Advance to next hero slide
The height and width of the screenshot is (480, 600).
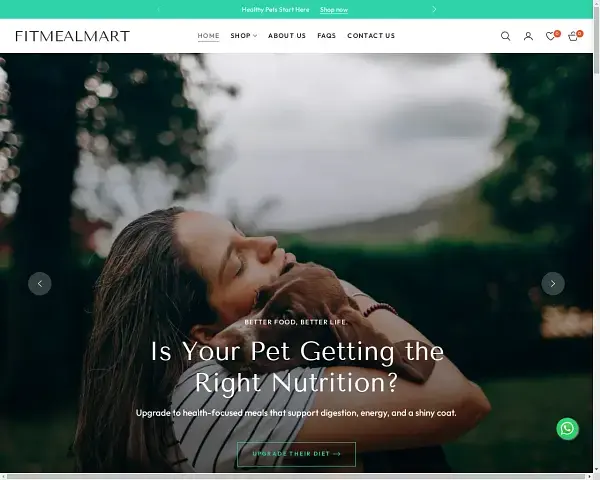tap(553, 284)
